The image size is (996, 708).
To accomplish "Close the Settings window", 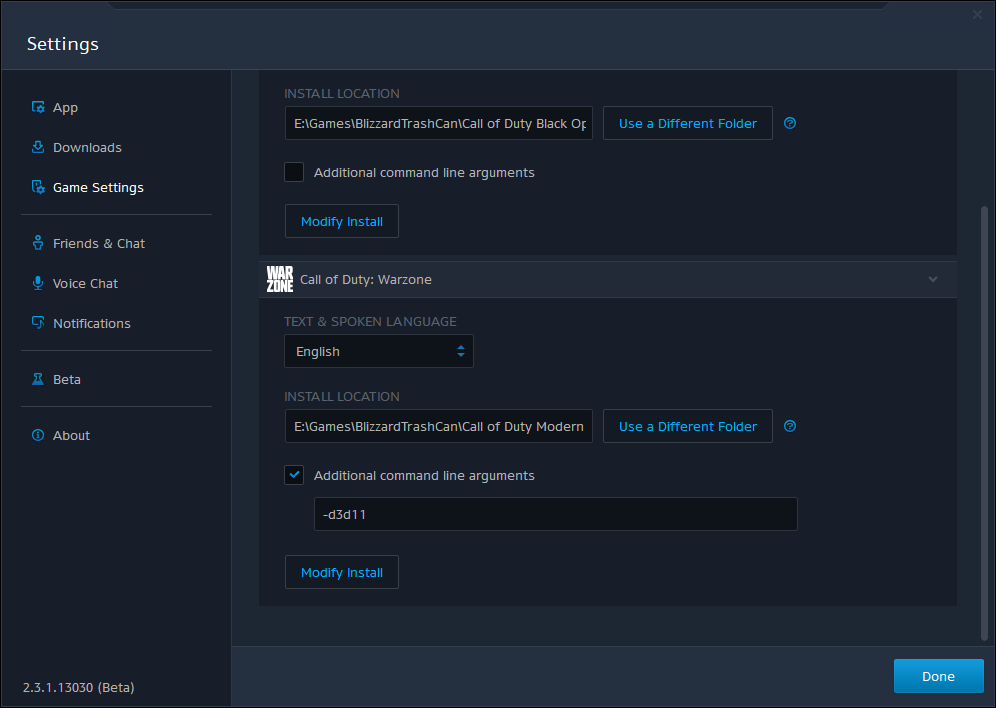I will pyautogui.click(x=977, y=15).
